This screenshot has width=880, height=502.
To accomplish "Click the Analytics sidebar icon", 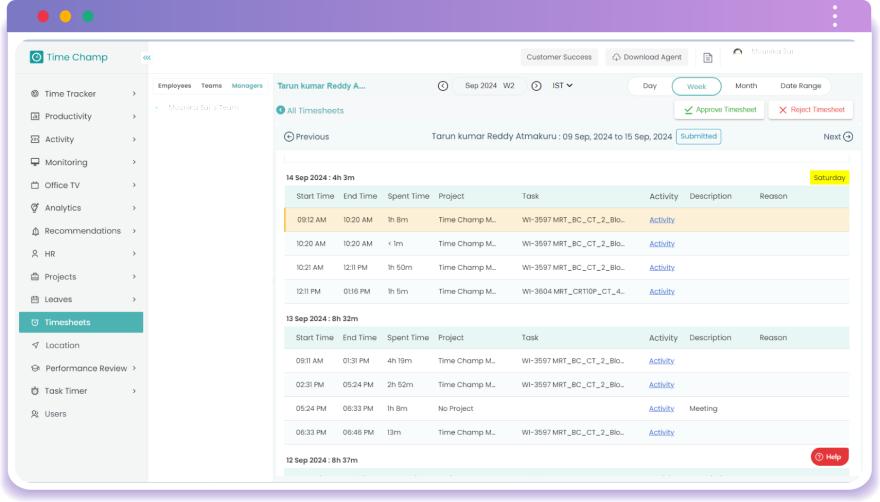I will [35, 208].
